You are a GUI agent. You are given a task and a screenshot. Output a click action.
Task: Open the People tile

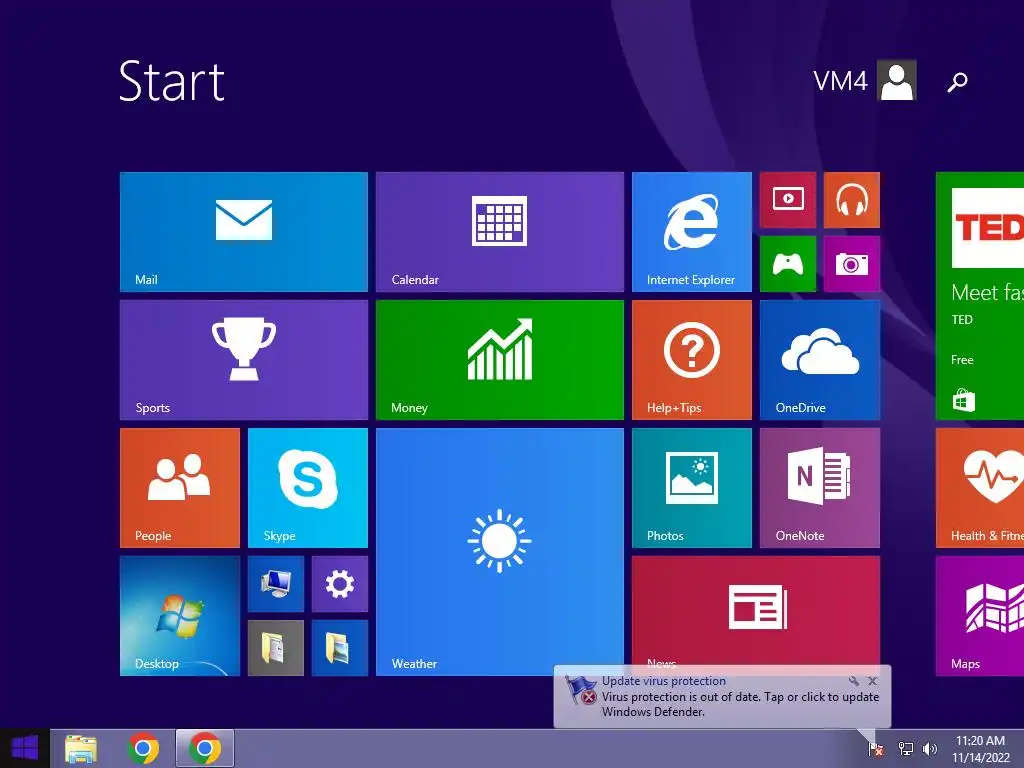tap(180, 488)
